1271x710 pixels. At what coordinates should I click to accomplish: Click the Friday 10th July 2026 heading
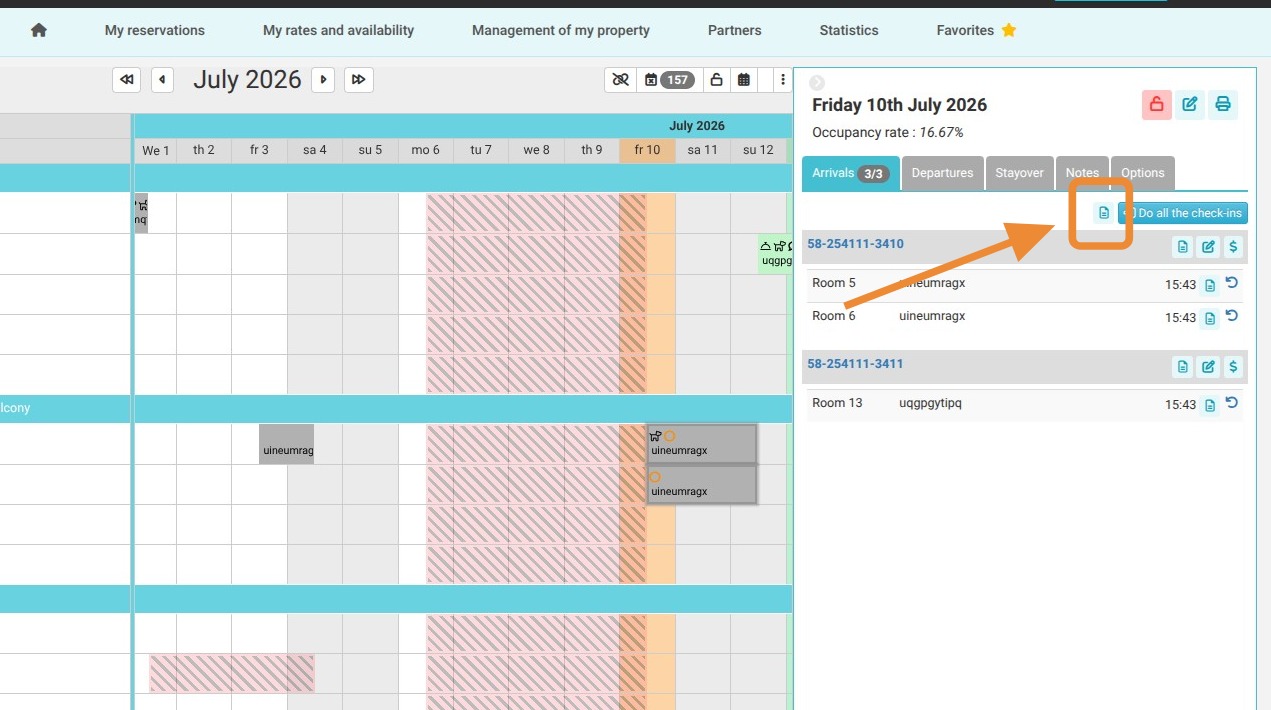899,105
